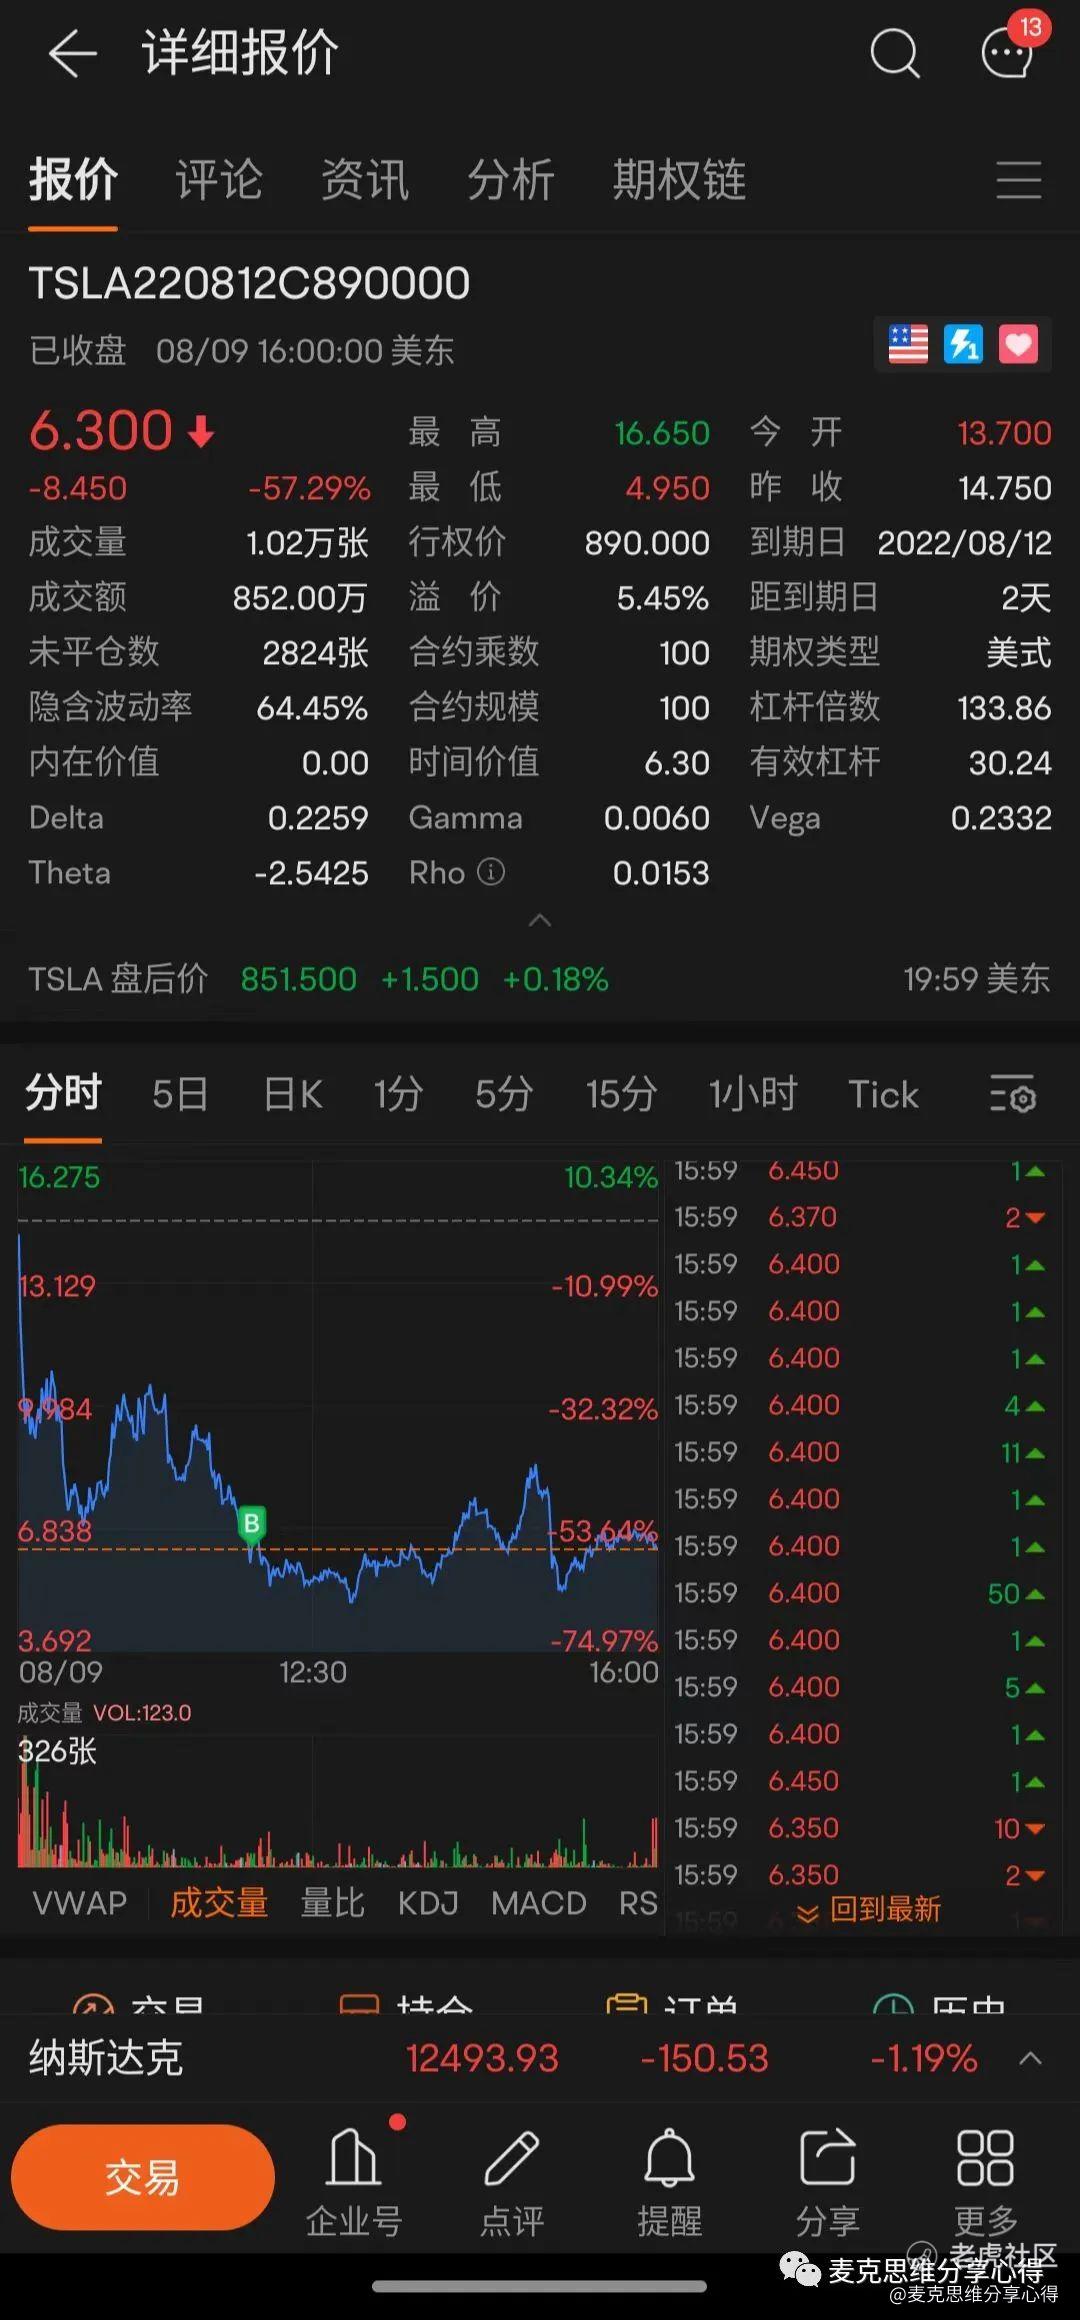Image resolution: width=1080 pixels, height=2320 pixels.
Task: Tap the US flag market icon
Action: [908, 345]
